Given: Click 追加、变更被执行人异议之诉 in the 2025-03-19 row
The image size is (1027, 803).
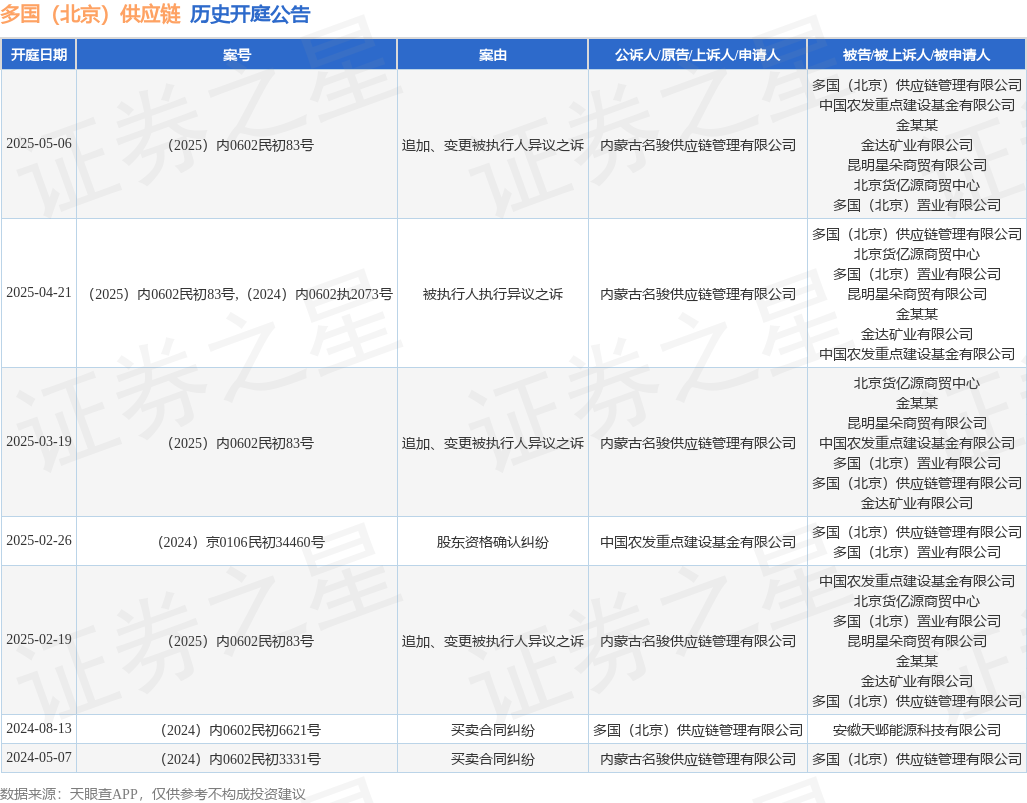Looking at the screenshot, I should click(493, 443).
